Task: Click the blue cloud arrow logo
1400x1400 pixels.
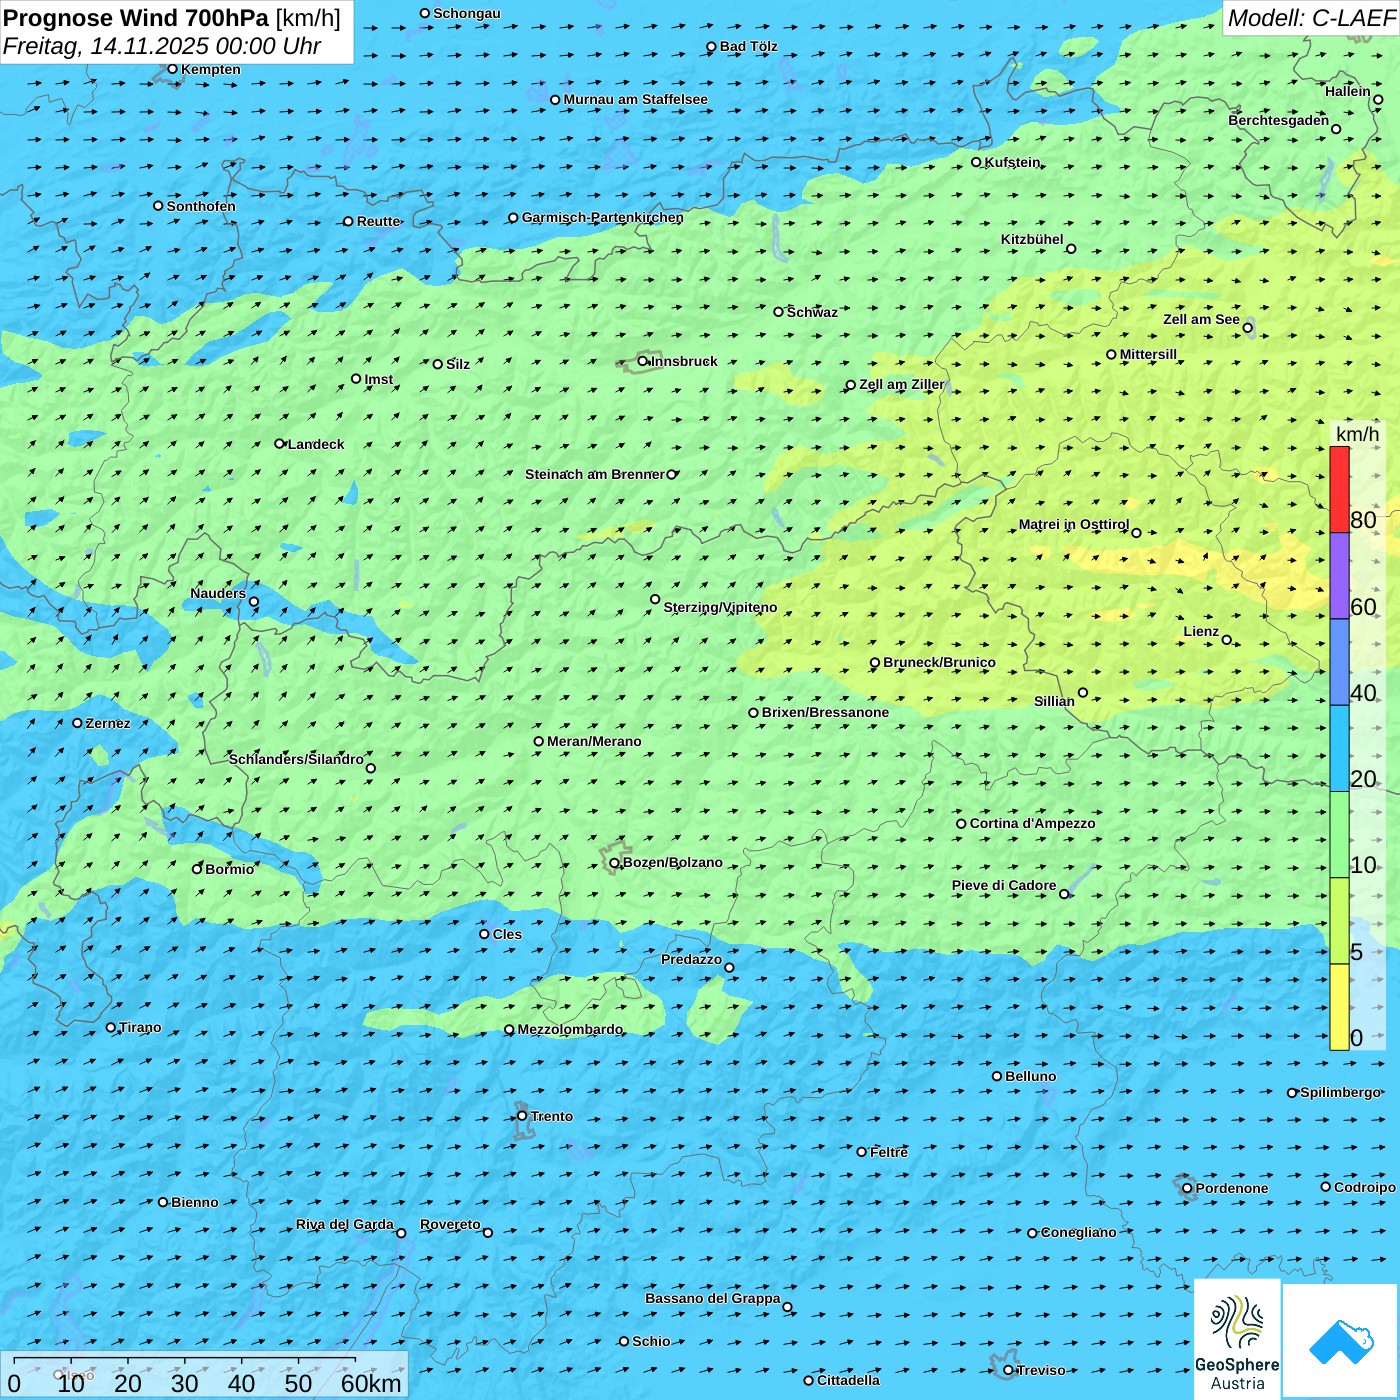Action: [x=1341, y=1340]
